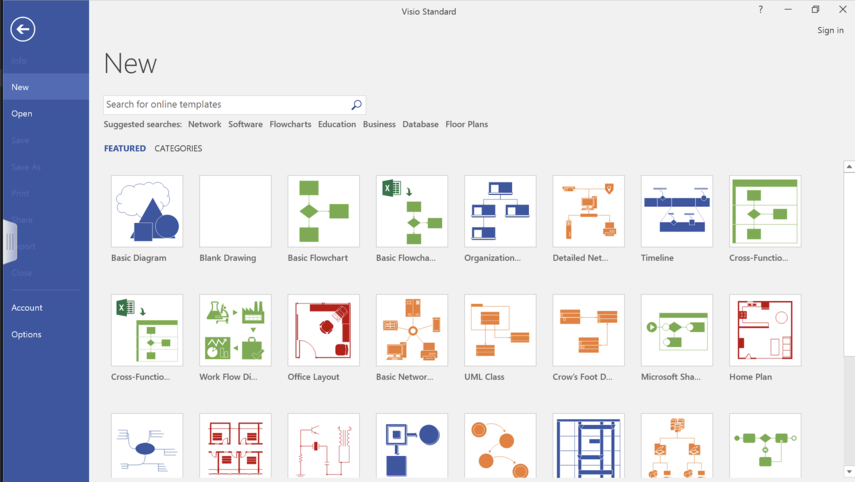
Task: Click Sign in link
Action: point(830,31)
